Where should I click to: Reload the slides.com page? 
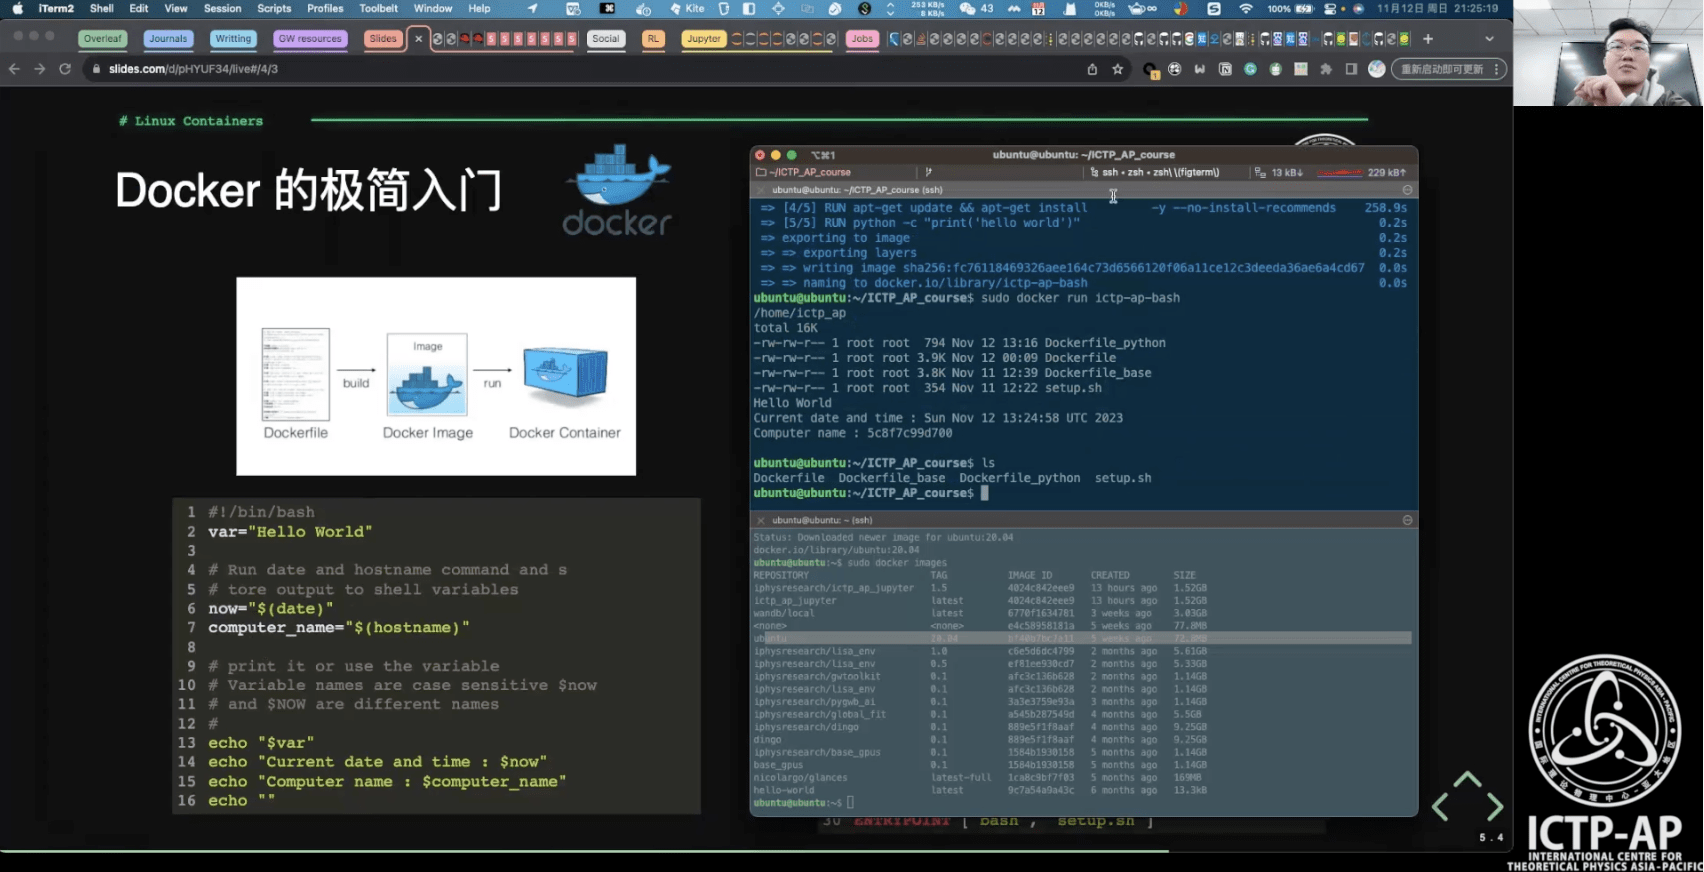pos(65,69)
